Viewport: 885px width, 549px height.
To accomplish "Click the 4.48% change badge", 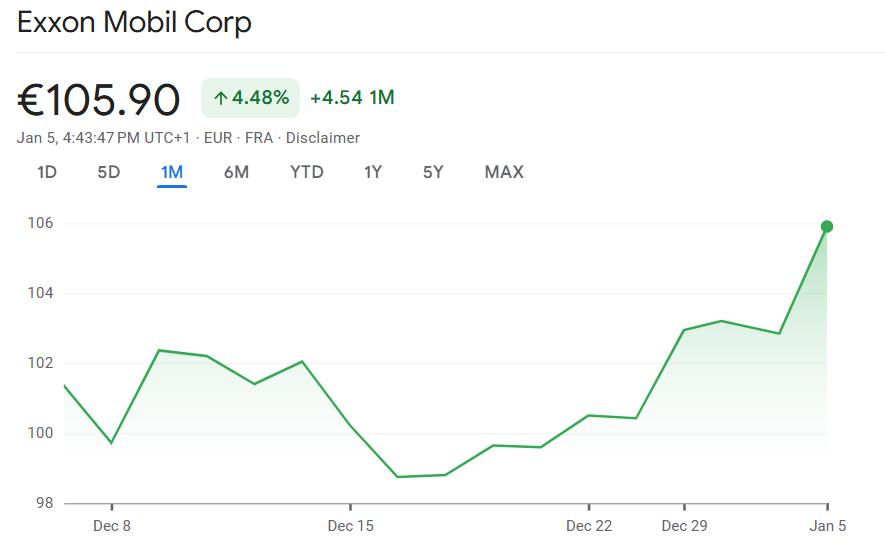I will 251,98.
